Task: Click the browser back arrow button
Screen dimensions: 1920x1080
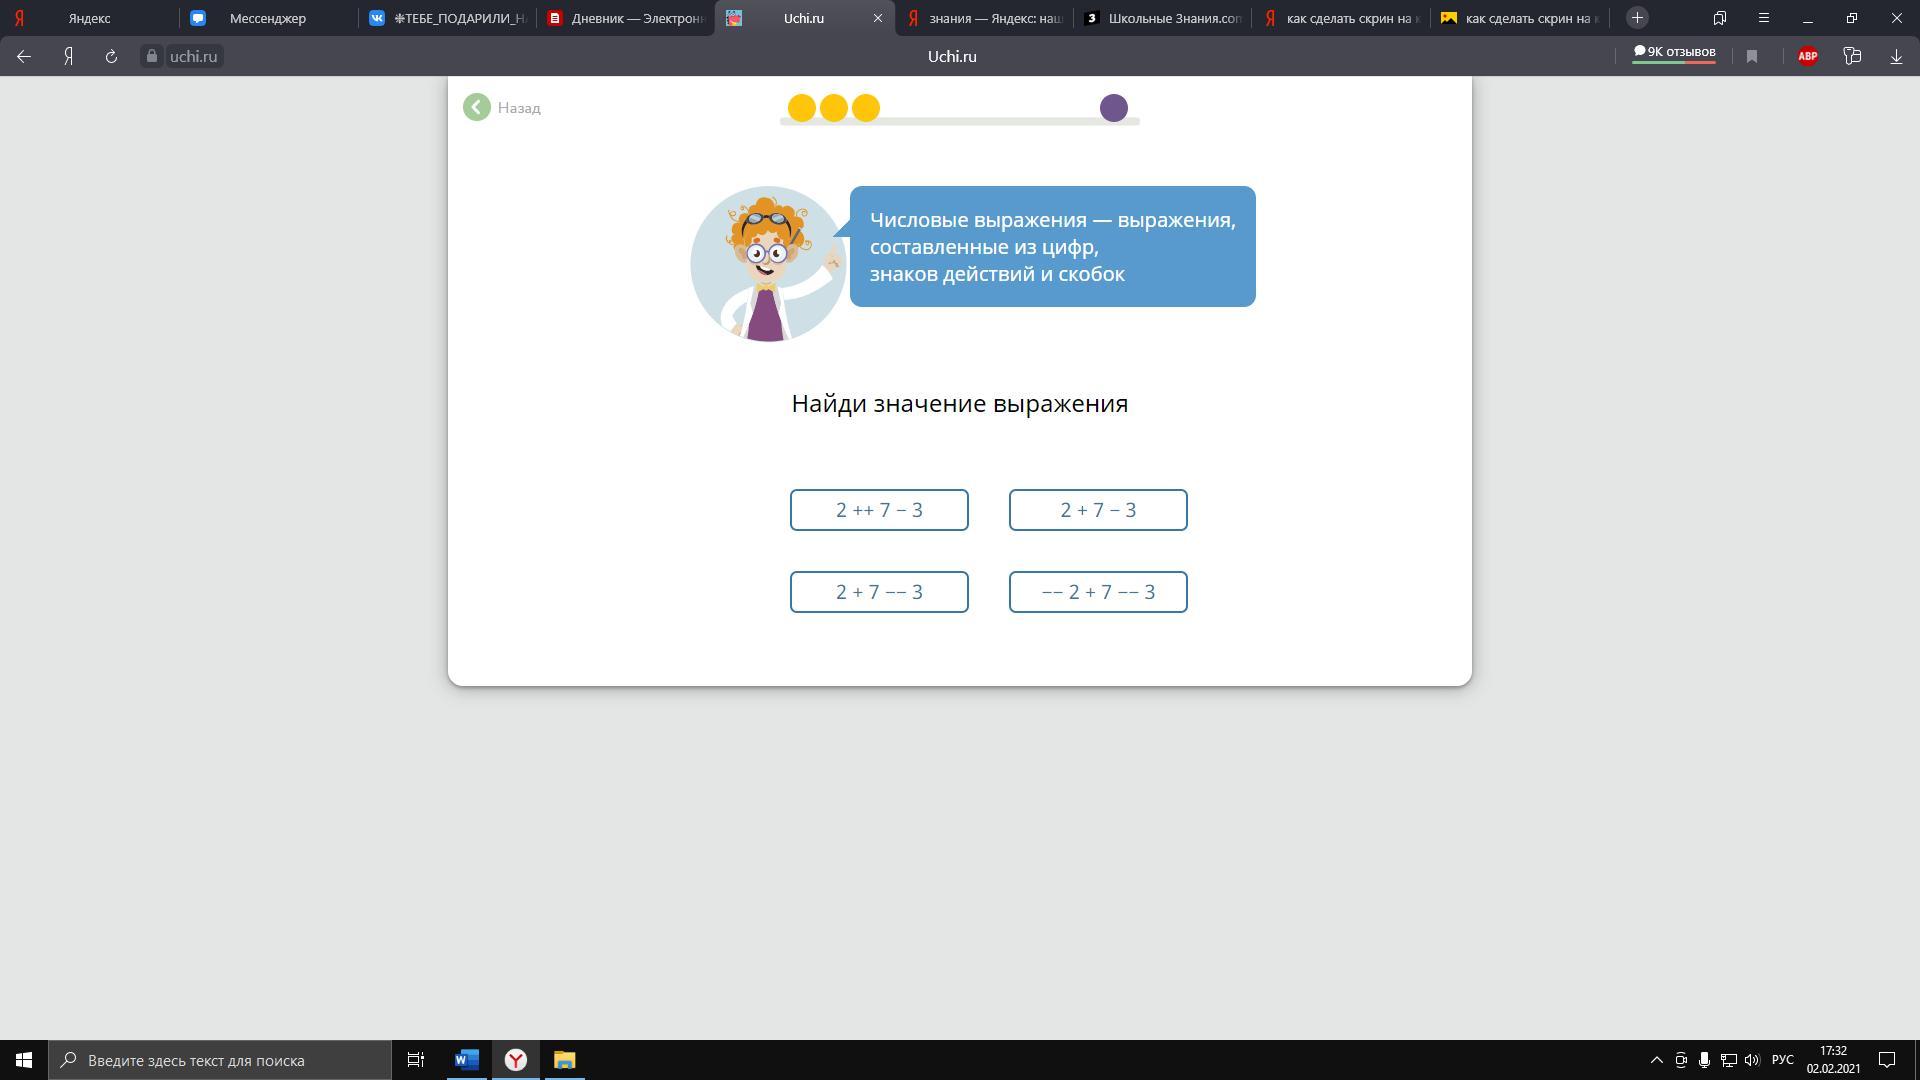Action: [x=24, y=57]
